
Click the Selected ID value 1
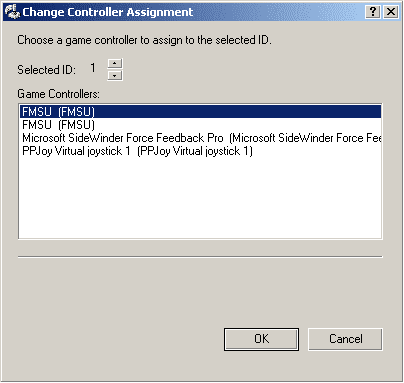point(93,68)
